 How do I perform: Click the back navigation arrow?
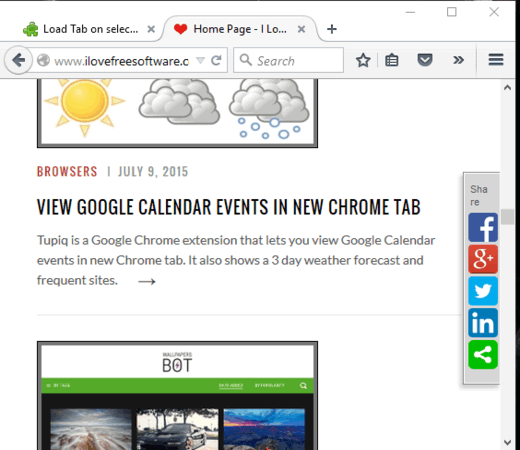[x=18, y=60]
